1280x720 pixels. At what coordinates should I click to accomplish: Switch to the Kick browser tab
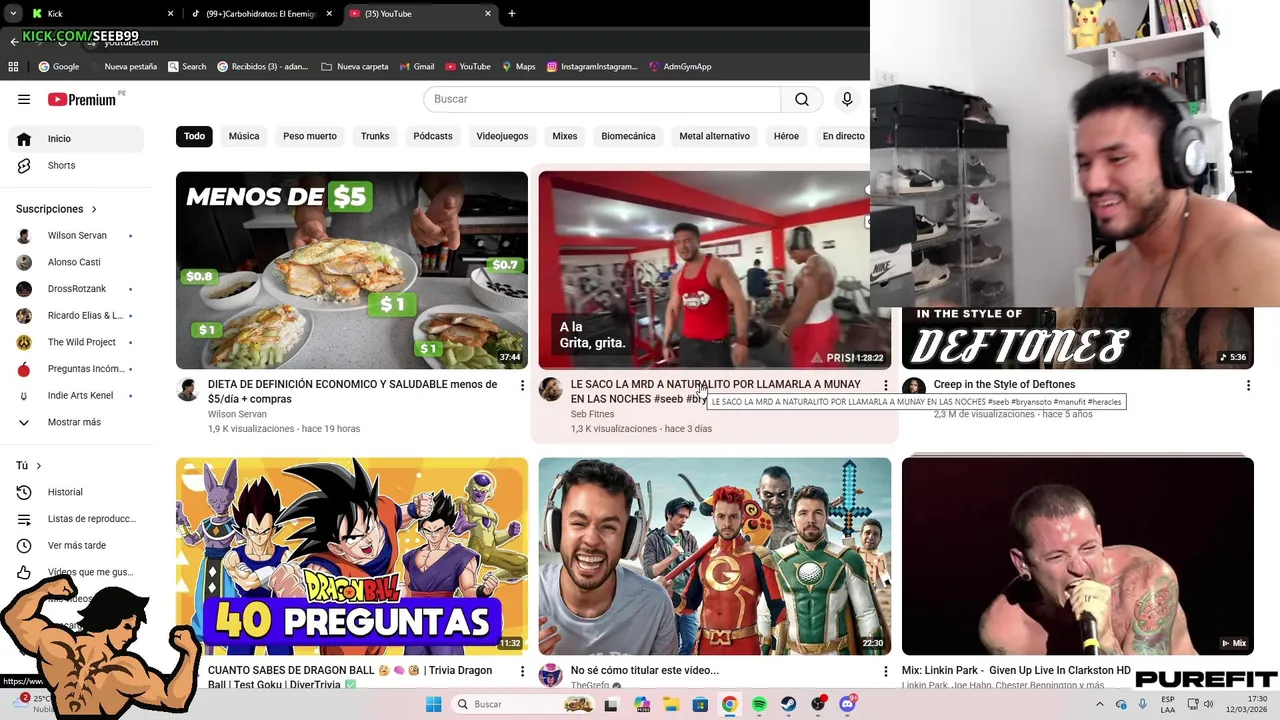(x=100, y=14)
